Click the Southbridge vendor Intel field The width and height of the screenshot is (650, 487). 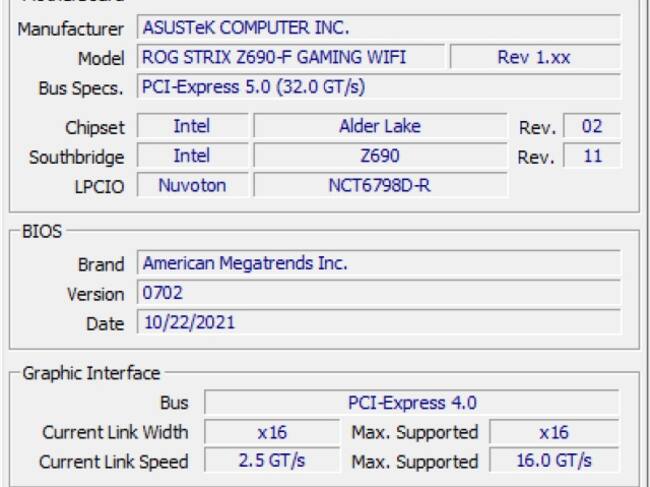(191, 156)
